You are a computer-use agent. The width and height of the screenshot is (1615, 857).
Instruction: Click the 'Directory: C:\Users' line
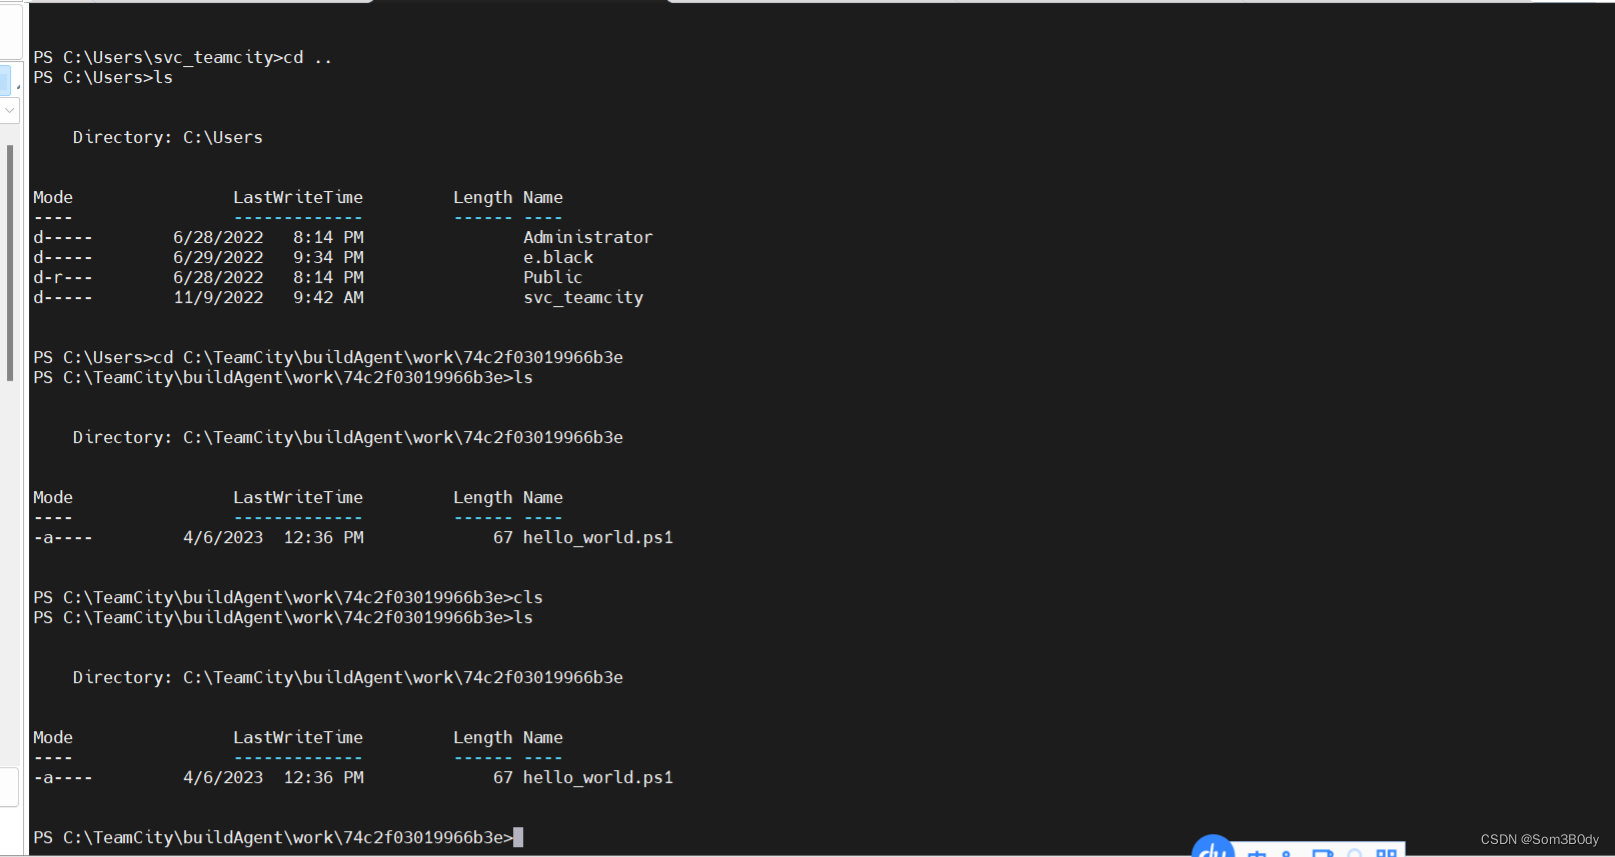pyautogui.click(x=167, y=137)
